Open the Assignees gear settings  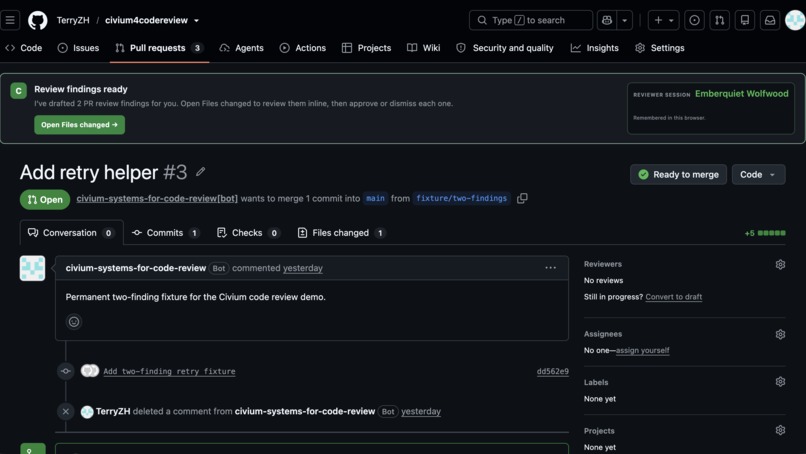(x=780, y=334)
